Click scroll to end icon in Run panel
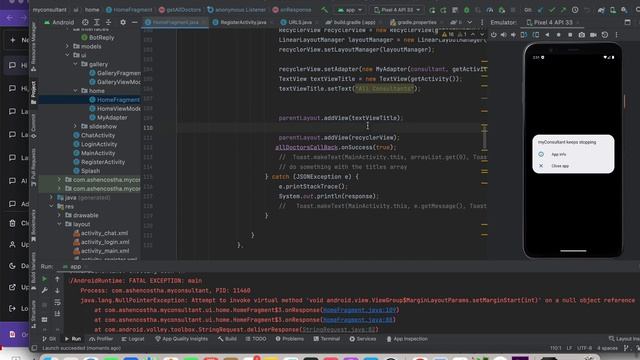The image size is (640, 360). pyautogui.click(x=57, y=313)
